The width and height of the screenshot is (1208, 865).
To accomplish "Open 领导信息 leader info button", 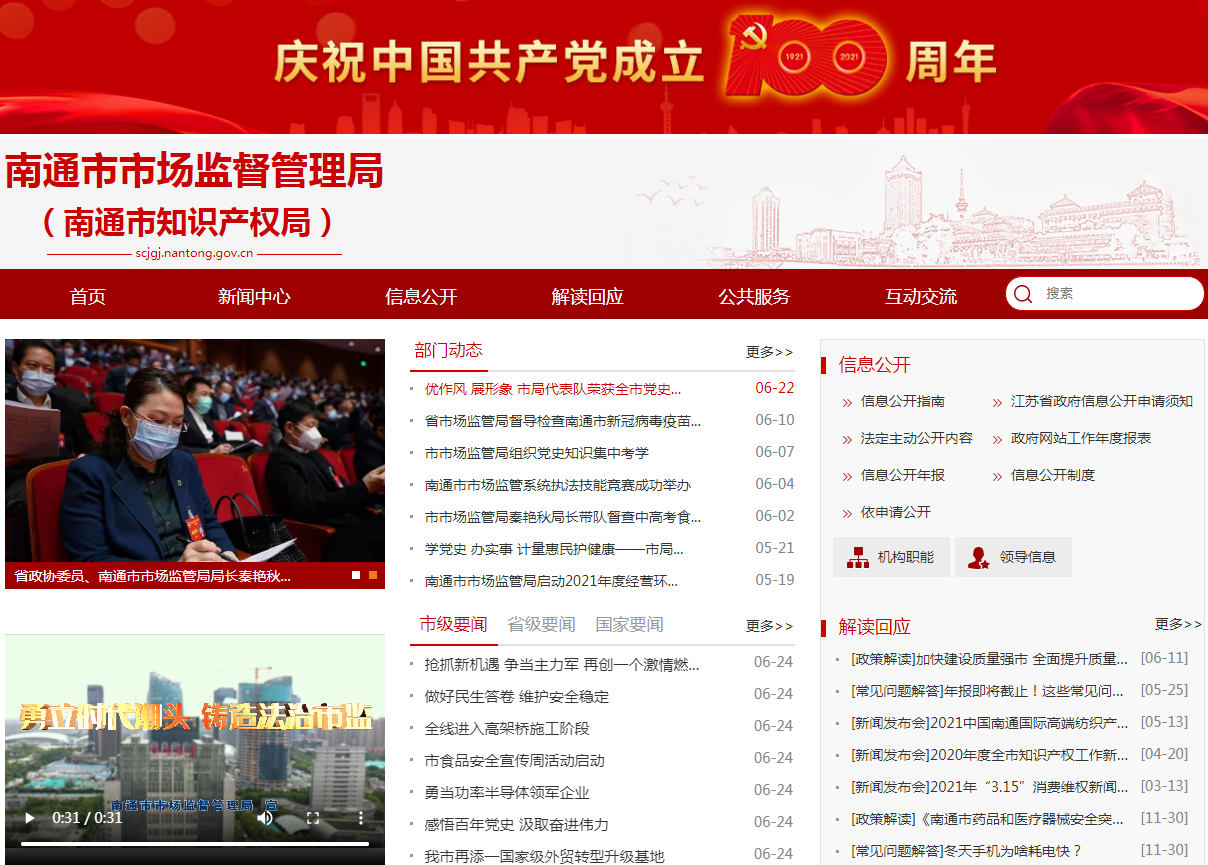I will [x=1013, y=557].
